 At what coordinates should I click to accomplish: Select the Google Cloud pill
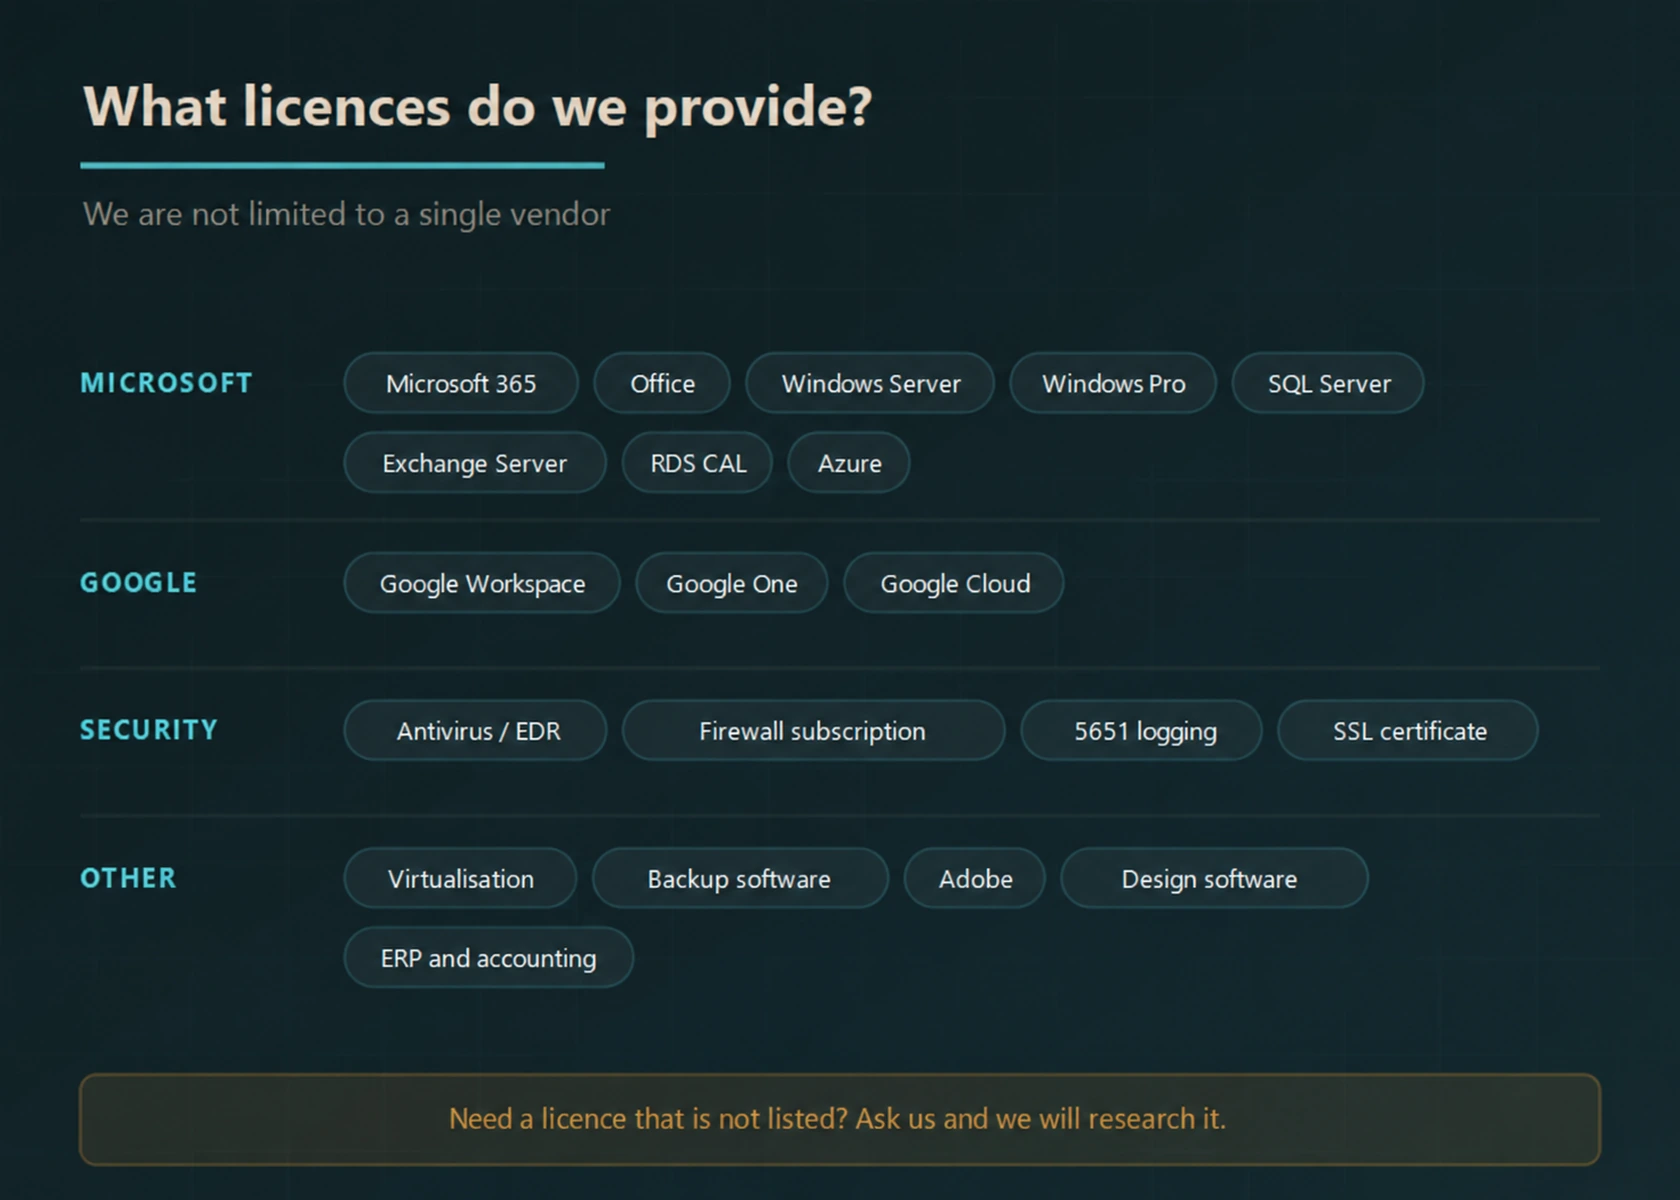click(x=954, y=583)
